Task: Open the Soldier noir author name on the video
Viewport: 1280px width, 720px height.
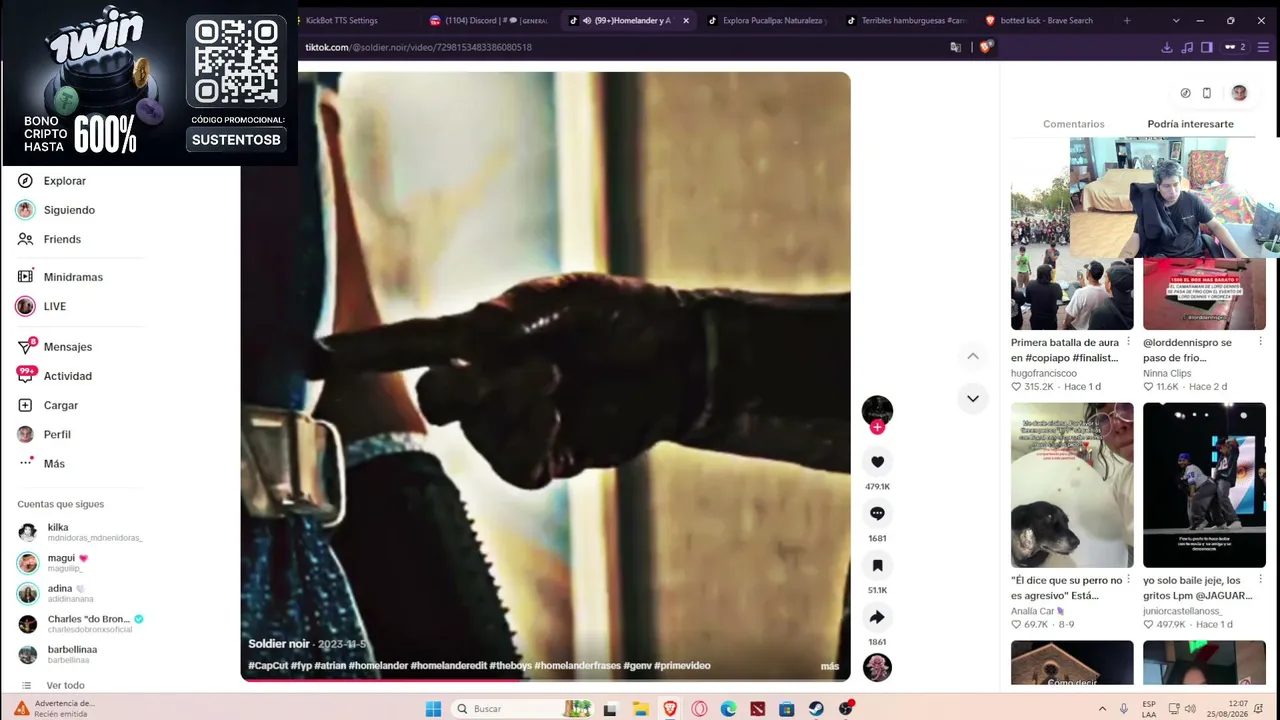Action: point(279,644)
